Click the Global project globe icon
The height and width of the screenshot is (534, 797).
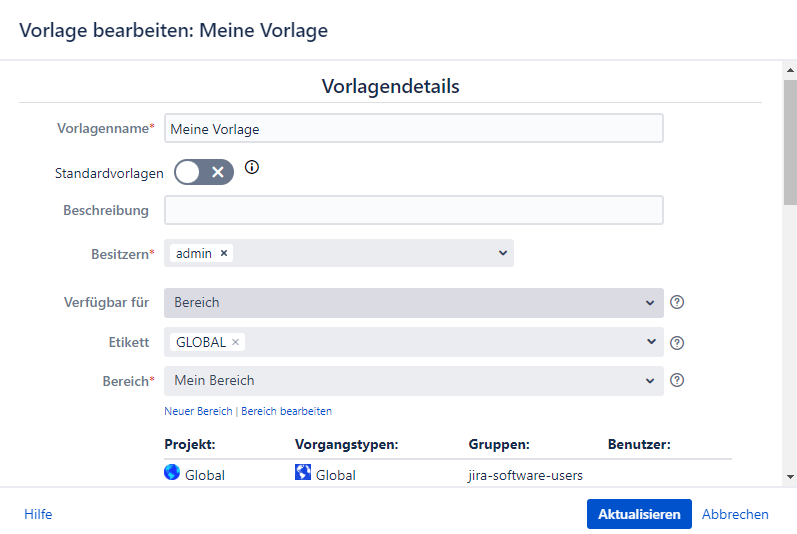coord(172,473)
